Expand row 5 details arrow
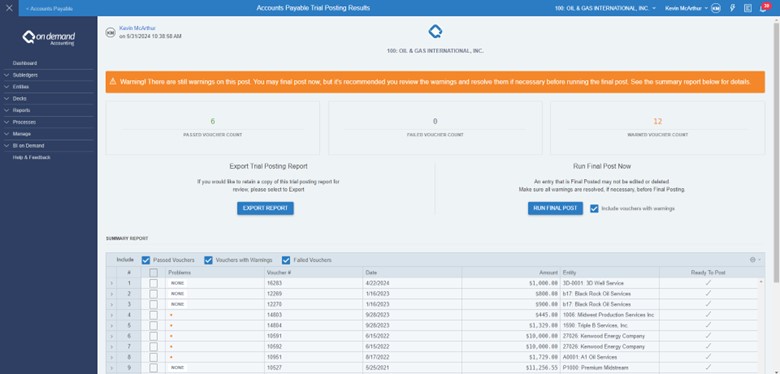 coord(111,326)
